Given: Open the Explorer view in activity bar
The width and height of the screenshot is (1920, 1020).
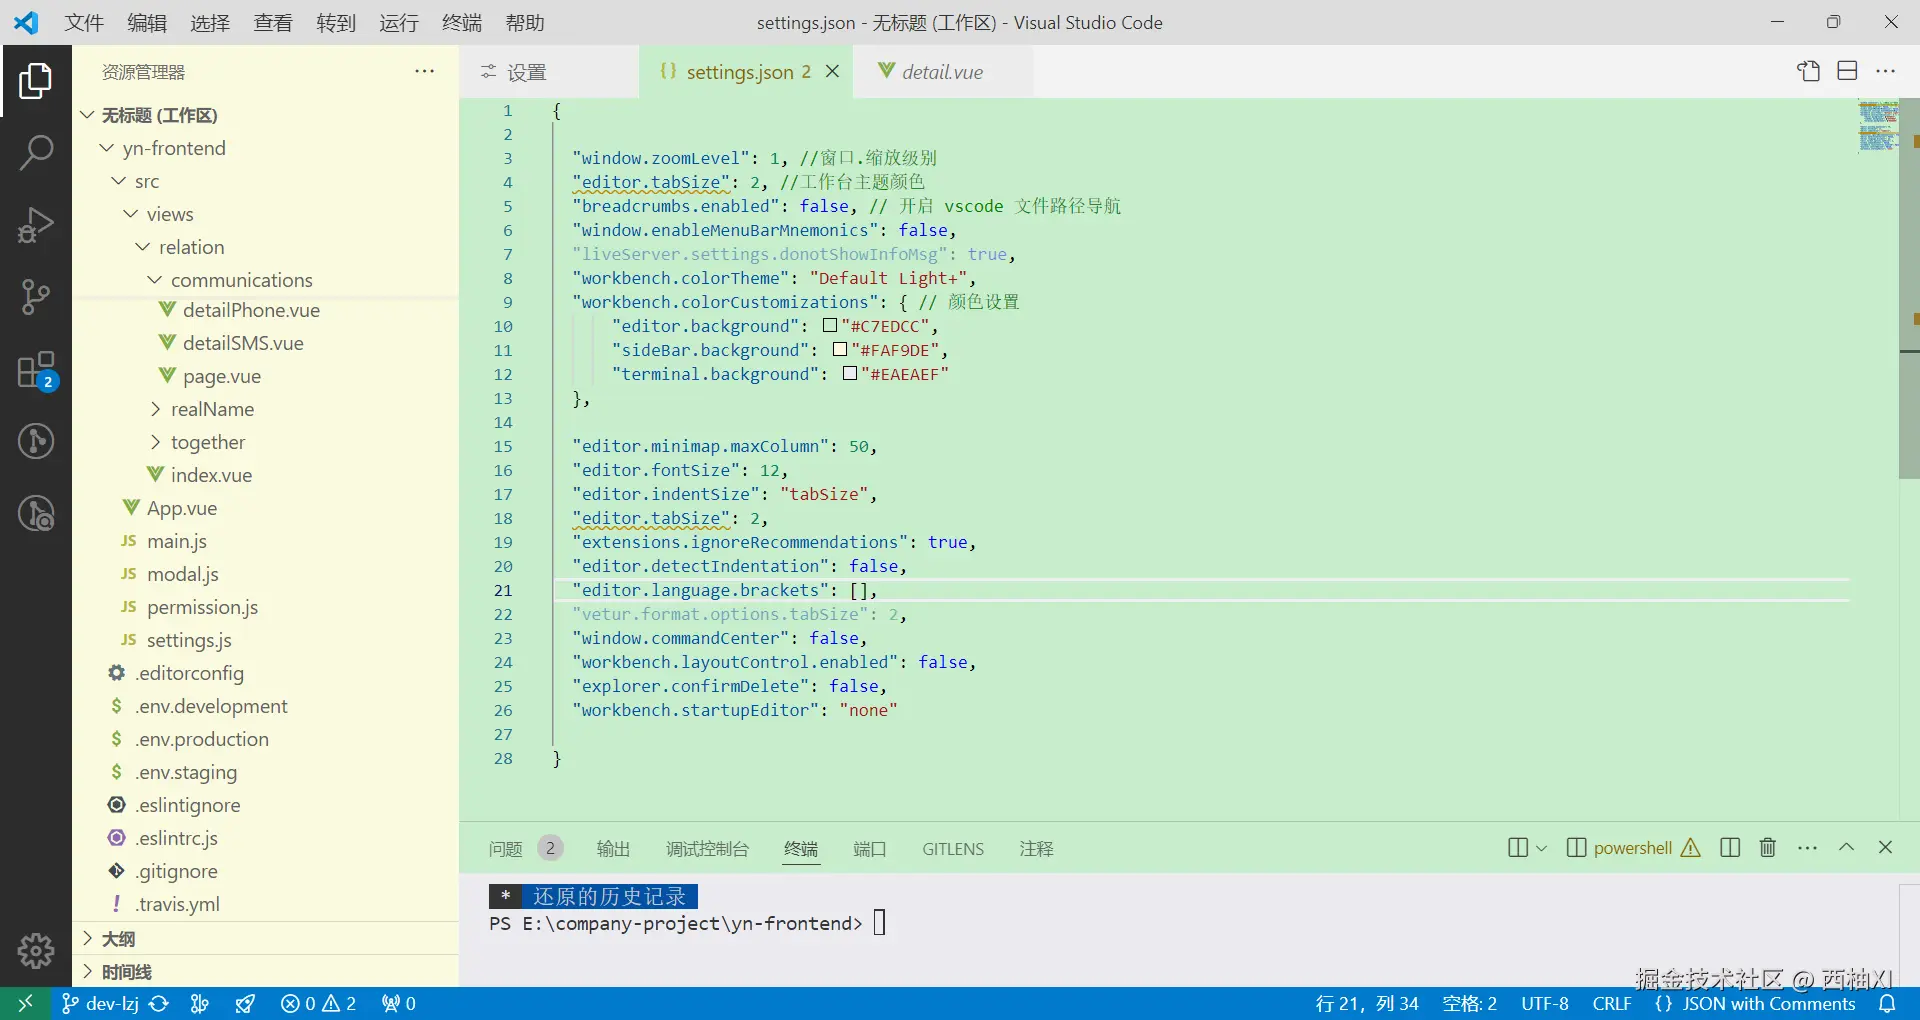Looking at the screenshot, I should point(36,81).
